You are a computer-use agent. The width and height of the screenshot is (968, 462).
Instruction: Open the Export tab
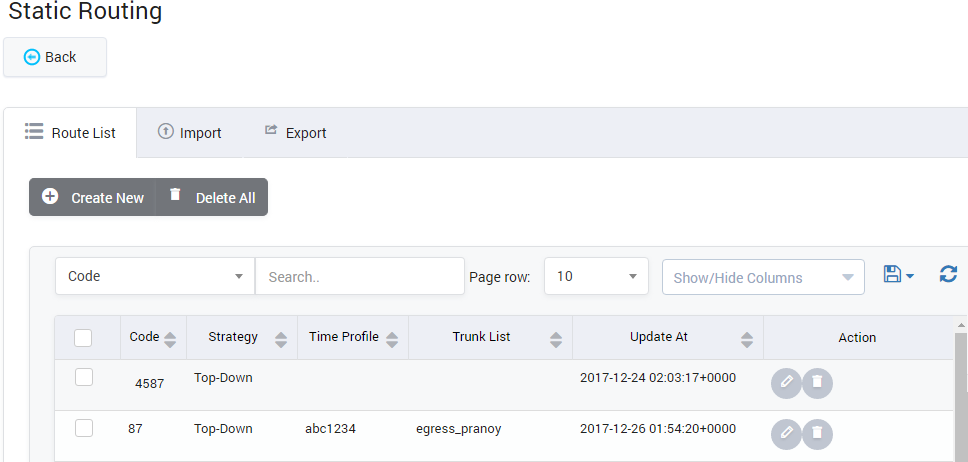[295, 133]
